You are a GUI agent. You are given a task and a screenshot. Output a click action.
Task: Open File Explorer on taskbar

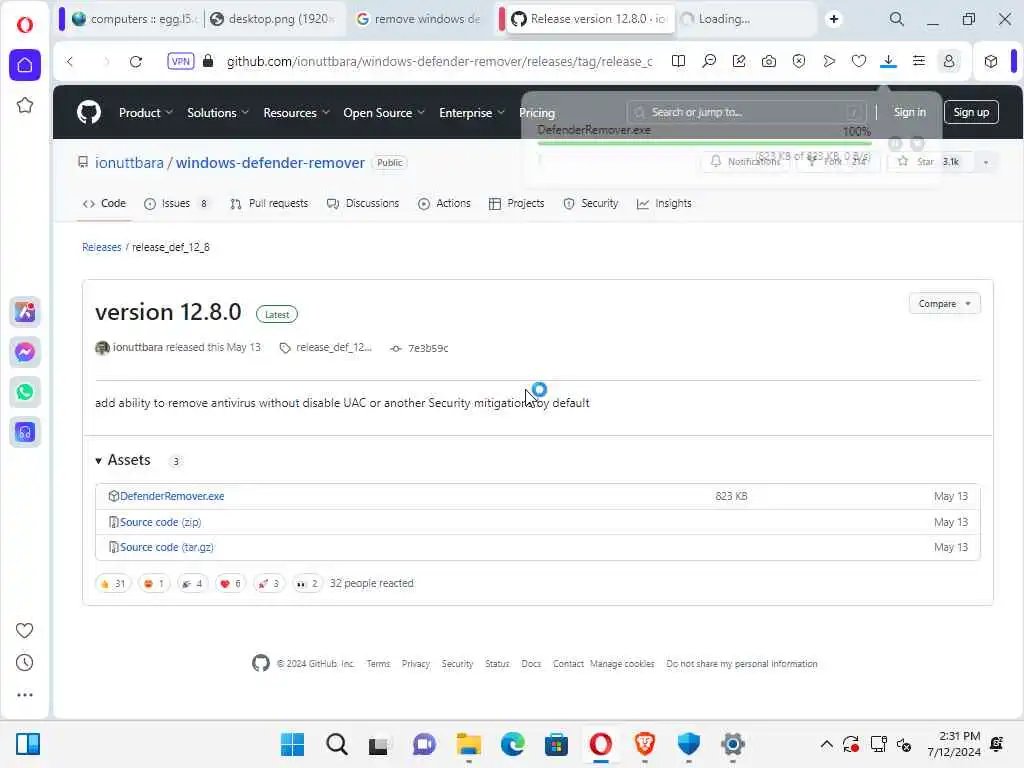(x=469, y=744)
